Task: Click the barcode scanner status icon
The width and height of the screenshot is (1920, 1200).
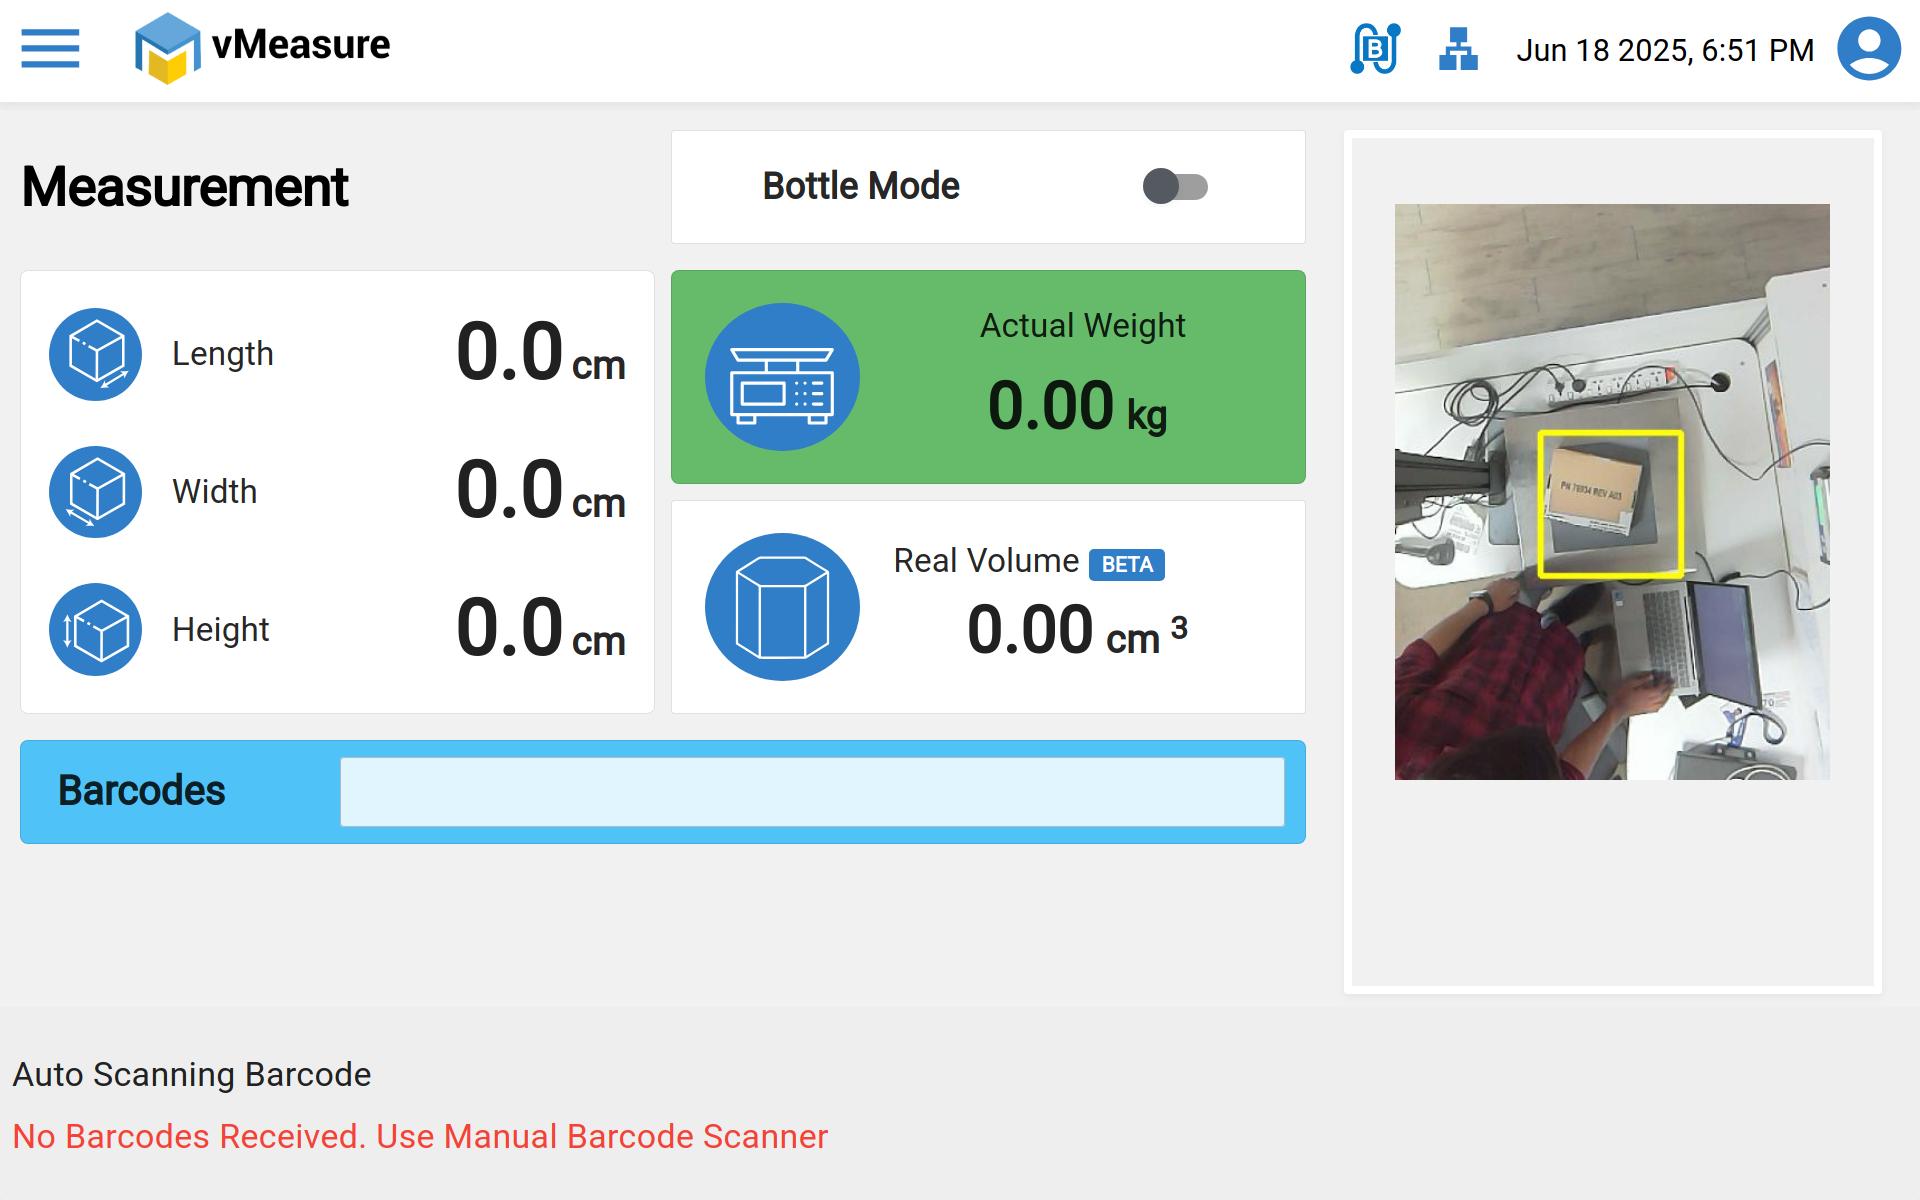Action: pos(1375,49)
